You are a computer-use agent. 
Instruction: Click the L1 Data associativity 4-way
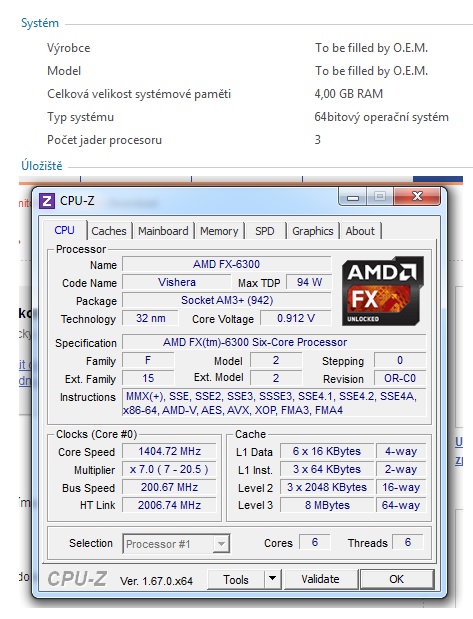(x=401, y=451)
